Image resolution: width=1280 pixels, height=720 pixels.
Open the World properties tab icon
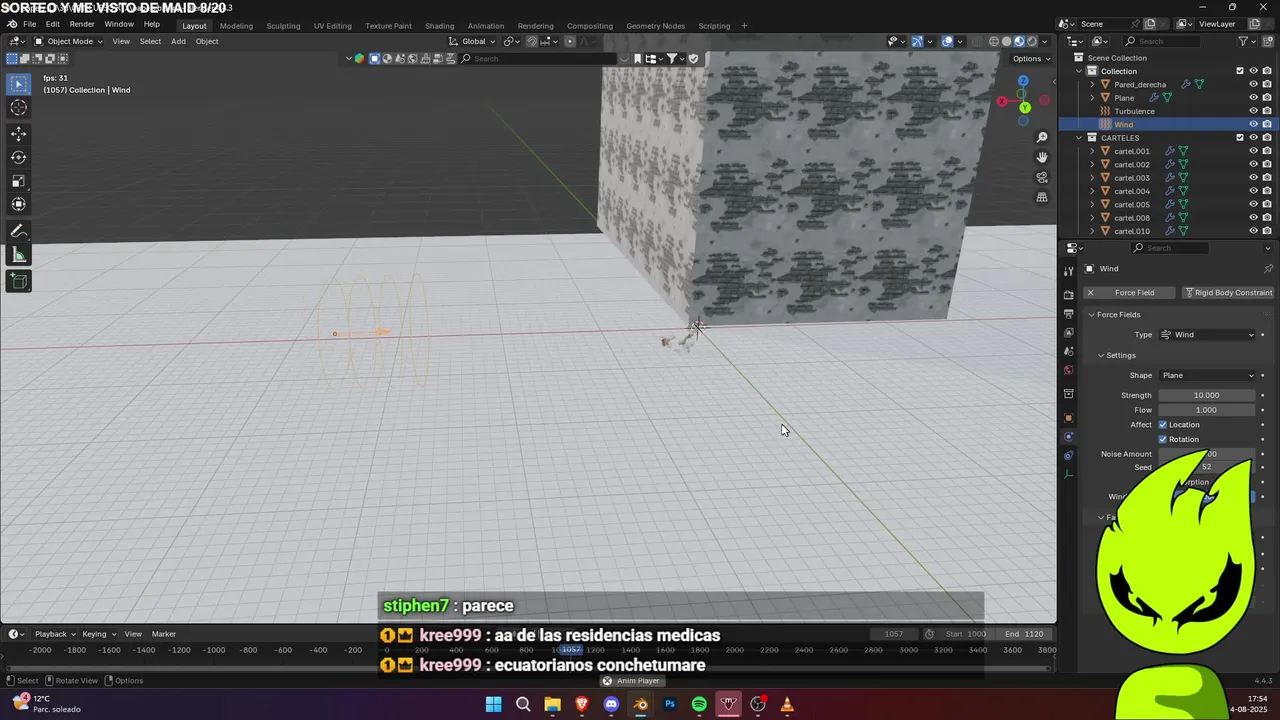pos(1069,370)
